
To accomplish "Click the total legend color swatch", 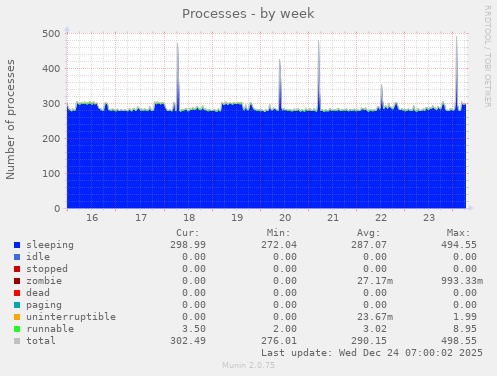I will (17, 341).
